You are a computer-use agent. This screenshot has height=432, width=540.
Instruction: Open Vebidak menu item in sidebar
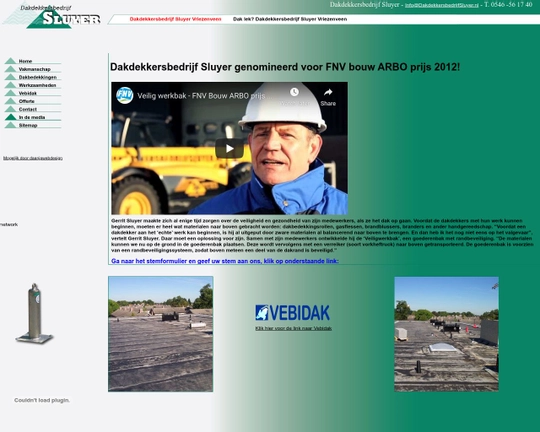28,93
